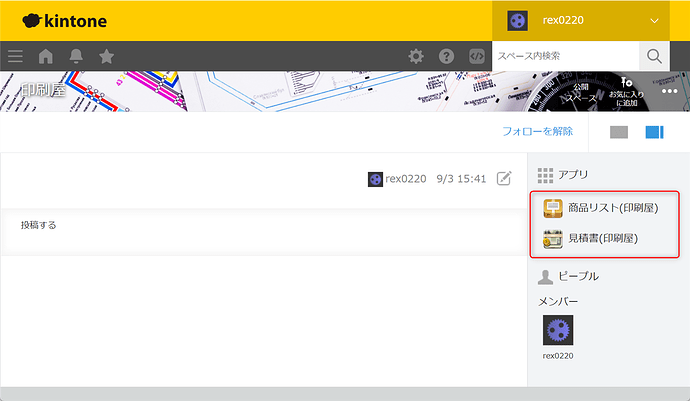Click the フォローを解除 unfollow link
This screenshot has width=690, height=401.
[x=537, y=131]
